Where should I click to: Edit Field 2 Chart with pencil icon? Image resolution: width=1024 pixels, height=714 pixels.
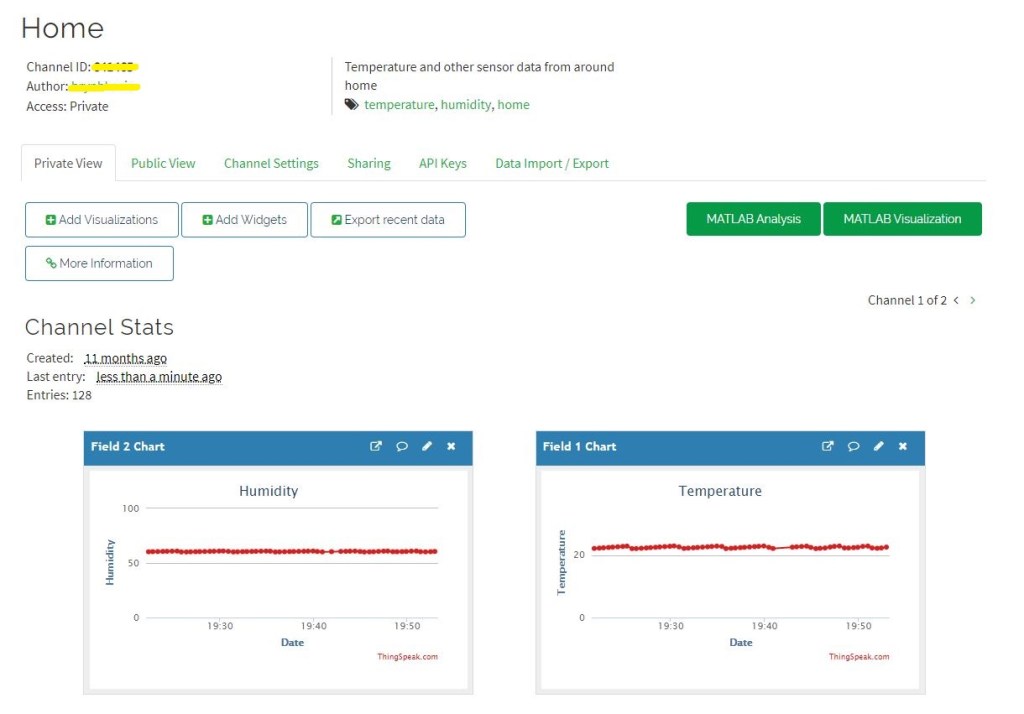coord(427,447)
